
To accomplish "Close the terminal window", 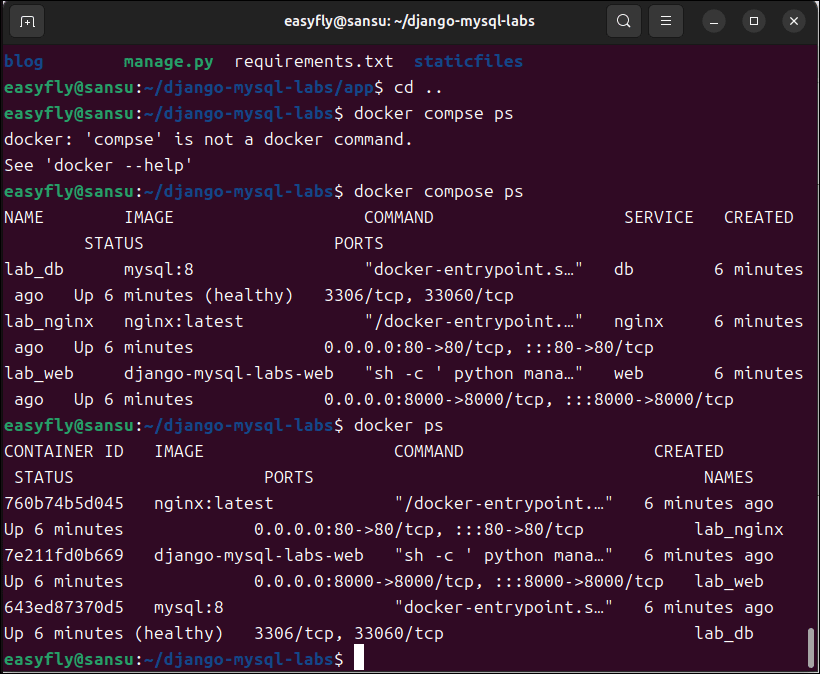I will pos(793,21).
